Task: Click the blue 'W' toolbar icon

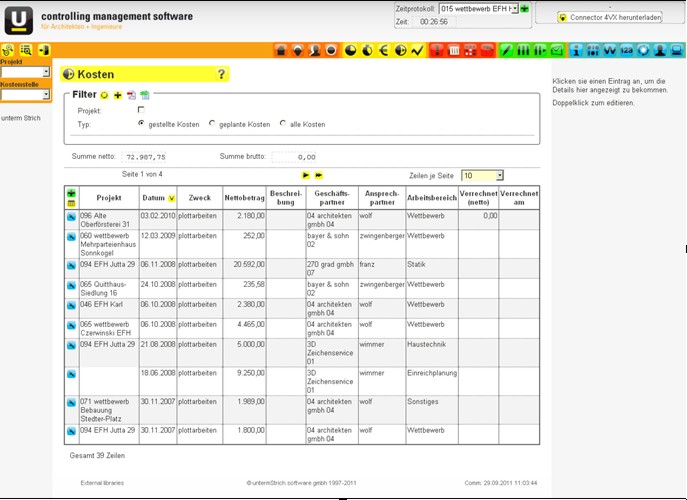Action: click(x=609, y=50)
